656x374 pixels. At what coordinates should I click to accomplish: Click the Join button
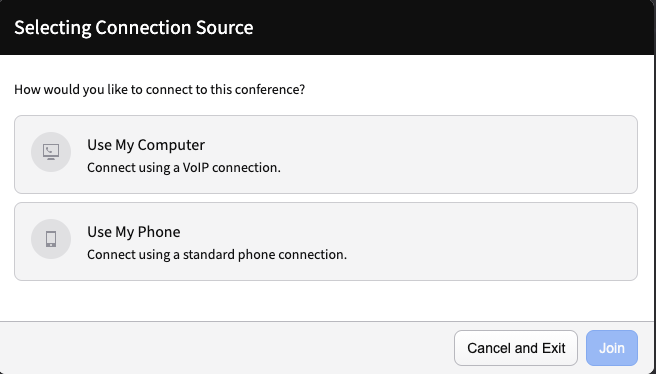612,348
